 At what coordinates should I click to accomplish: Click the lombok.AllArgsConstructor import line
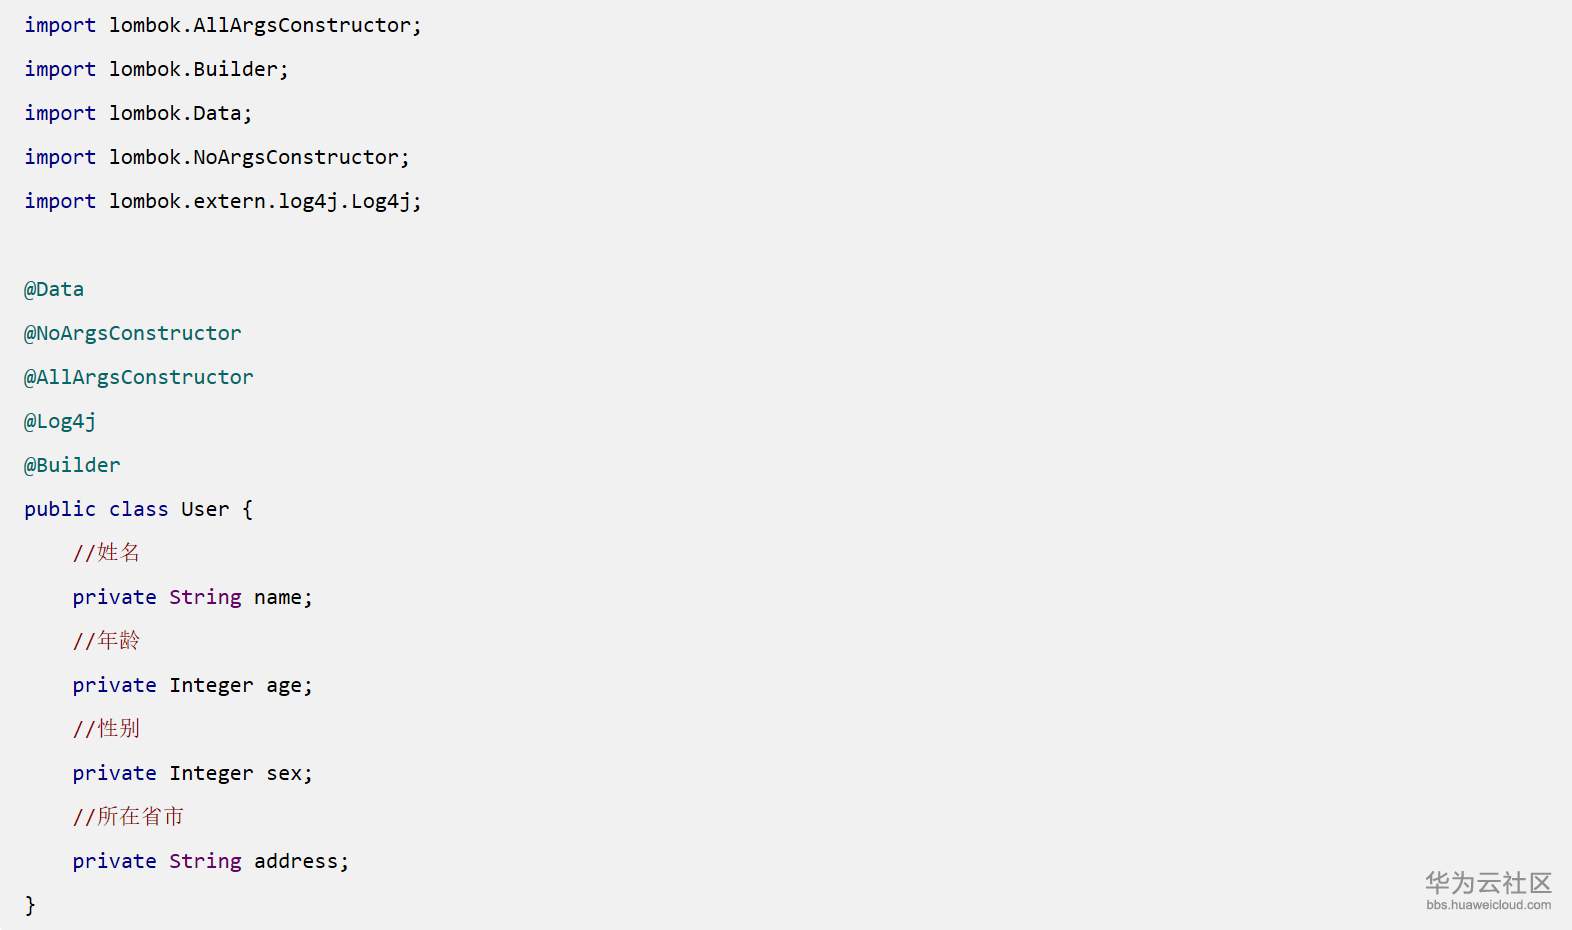(222, 26)
